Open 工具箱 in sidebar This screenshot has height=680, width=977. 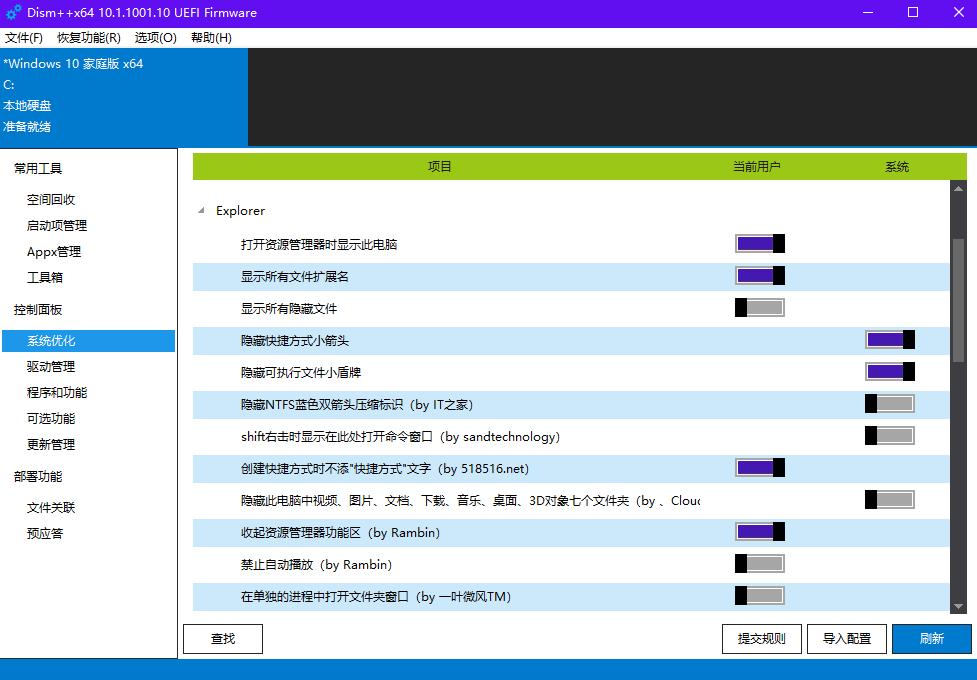[45, 277]
